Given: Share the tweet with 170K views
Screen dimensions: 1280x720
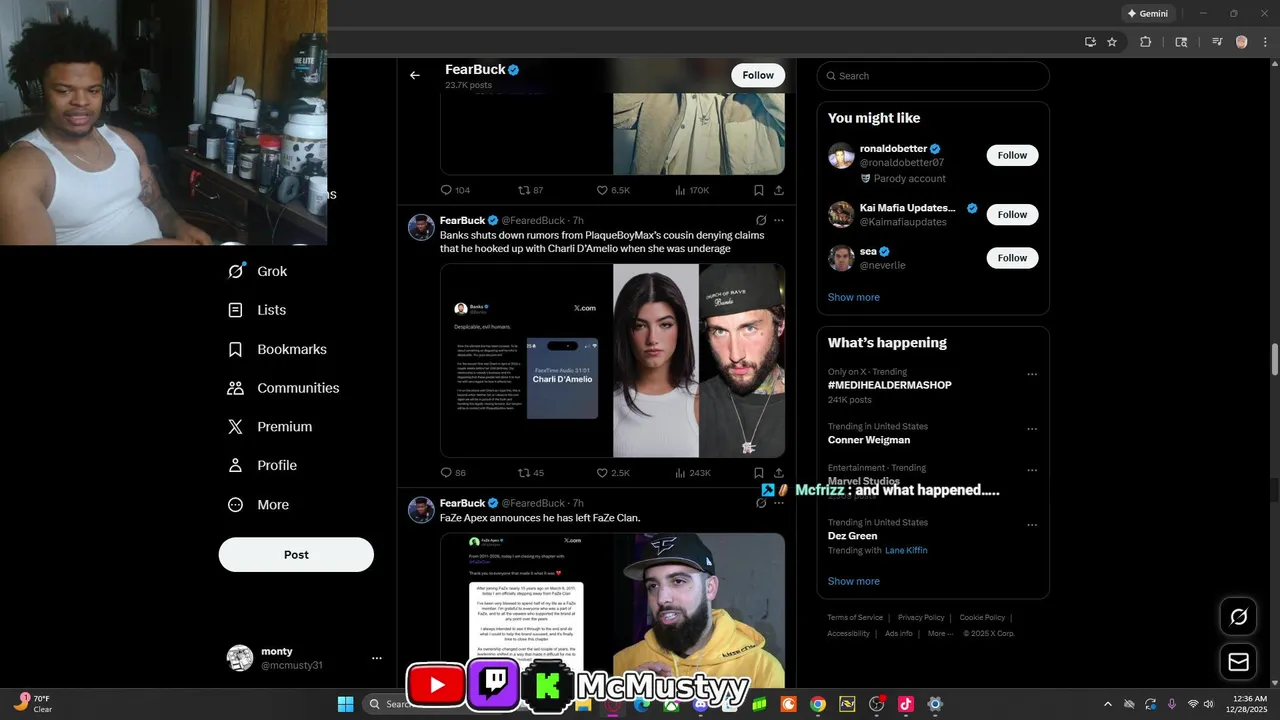Looking at the screenshot, I should click(779, 190).
